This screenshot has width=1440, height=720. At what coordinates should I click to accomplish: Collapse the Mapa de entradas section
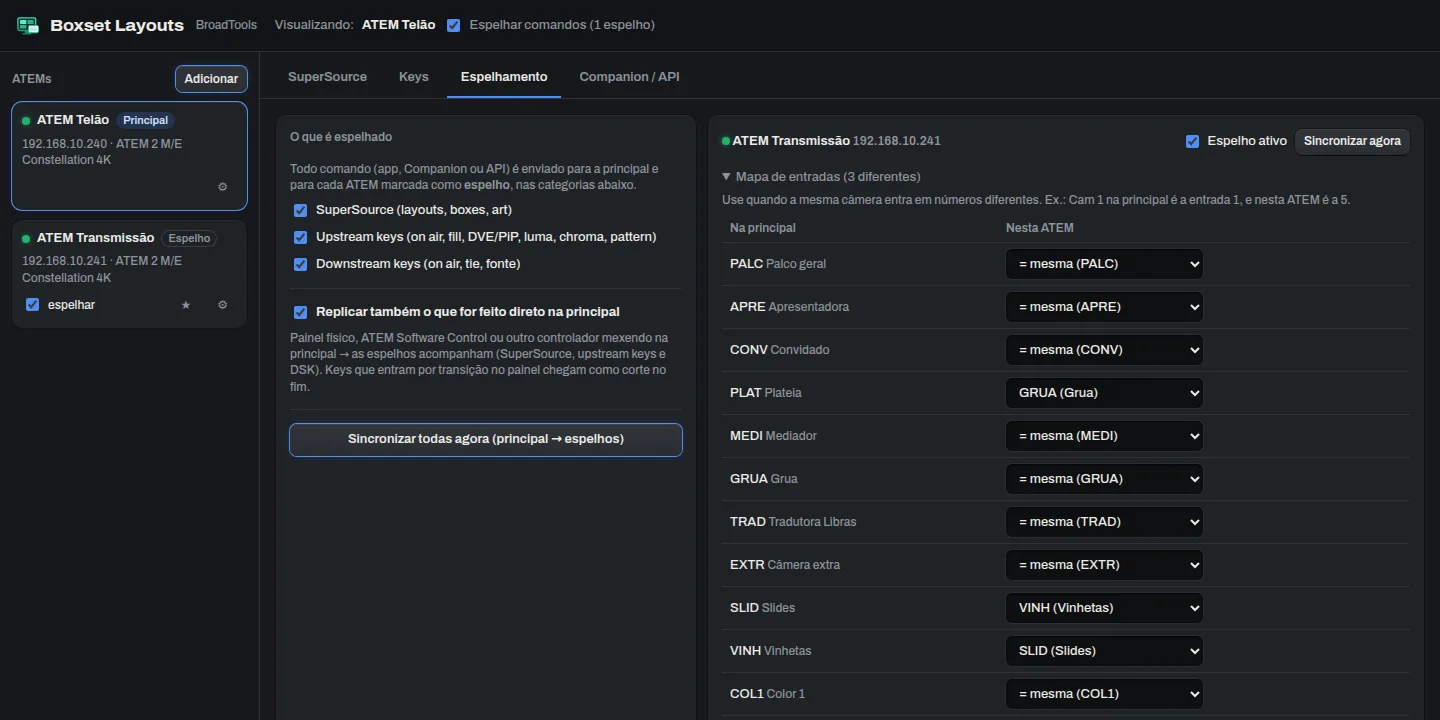click(x=821, y=177)
